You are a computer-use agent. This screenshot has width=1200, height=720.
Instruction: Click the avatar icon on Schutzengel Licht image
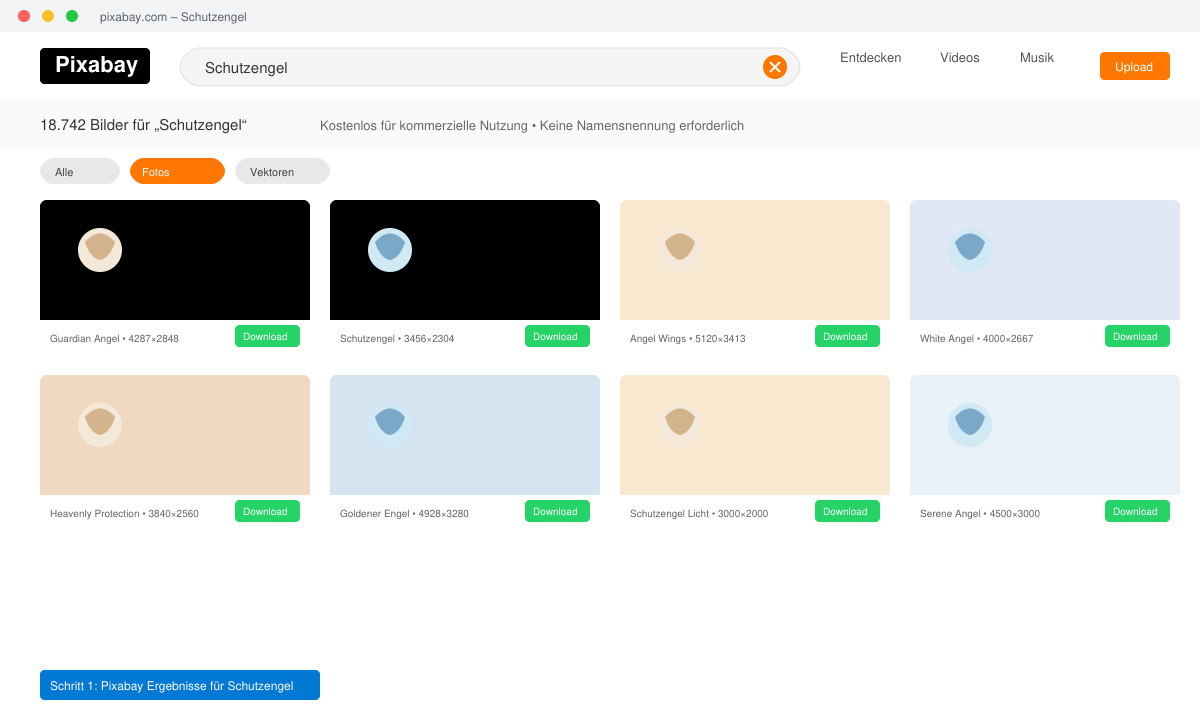coord(680,425)
